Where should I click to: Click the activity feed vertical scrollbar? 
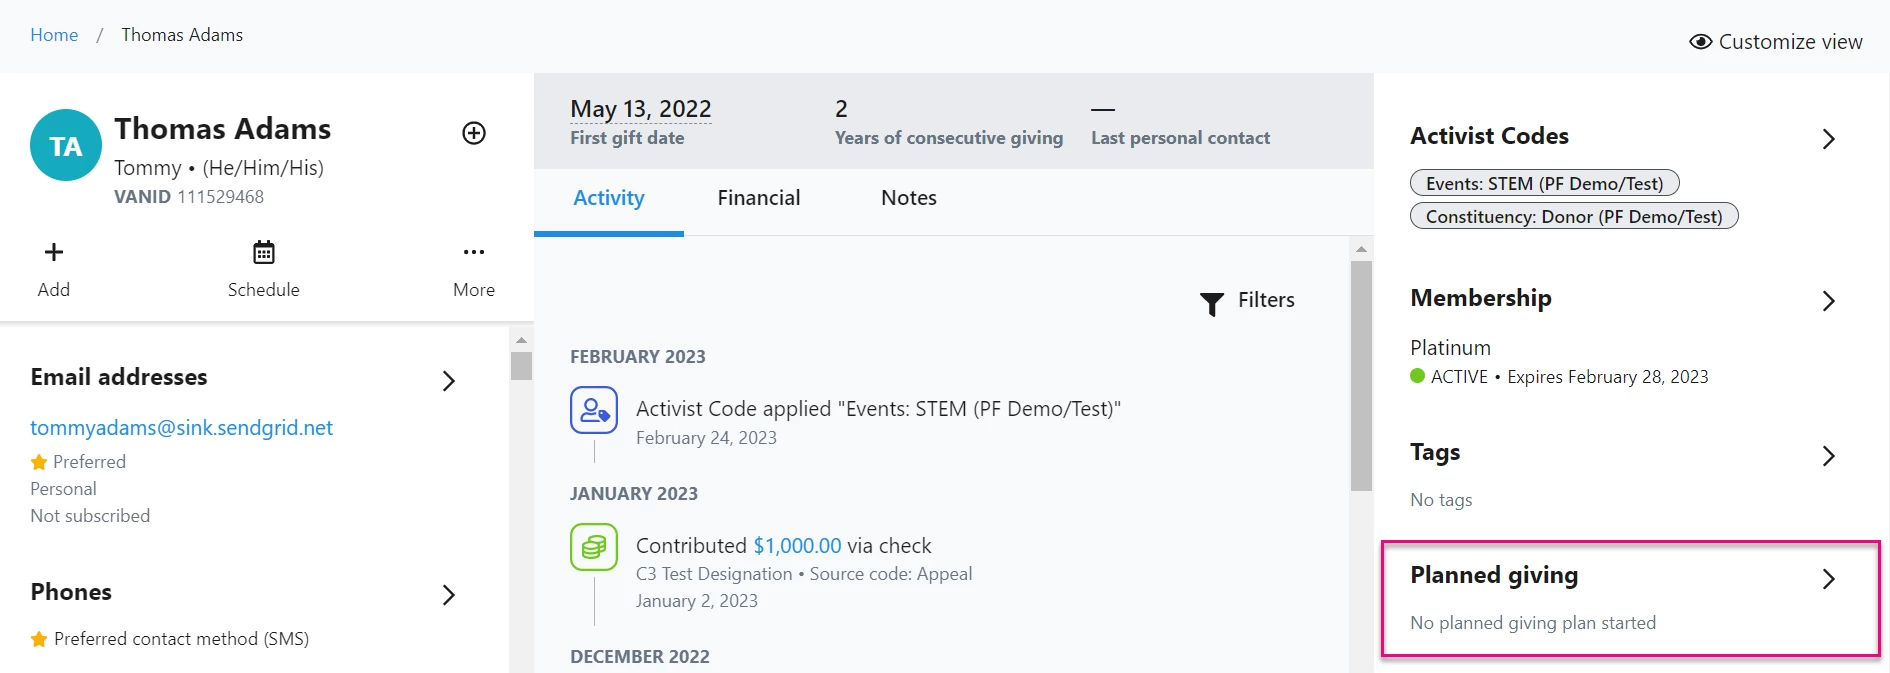click(x=1361, y=376)
